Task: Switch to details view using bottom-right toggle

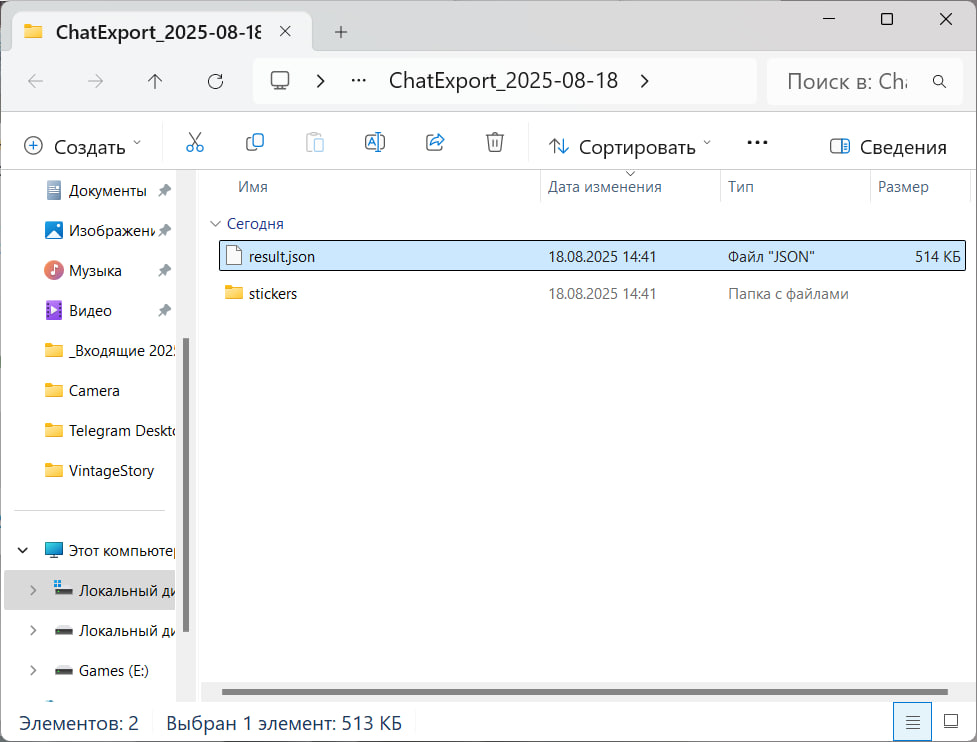Action: [x=912, y=721]
